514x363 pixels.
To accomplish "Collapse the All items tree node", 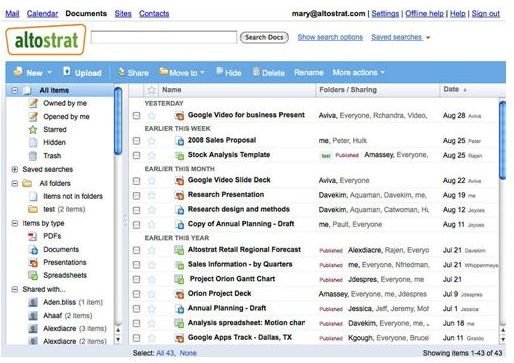I will [15, 90].
